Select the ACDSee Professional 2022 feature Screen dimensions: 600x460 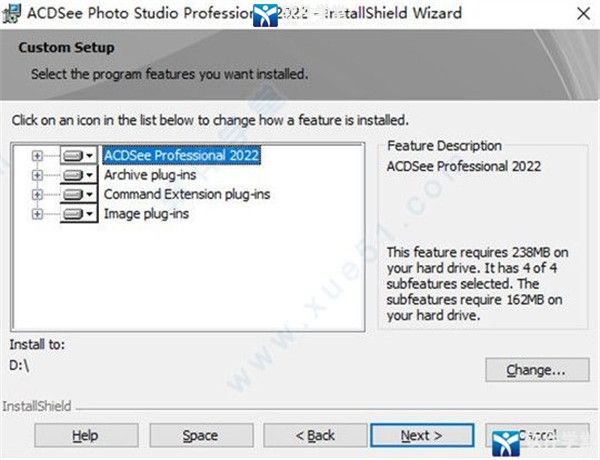[x=182, y=155]
